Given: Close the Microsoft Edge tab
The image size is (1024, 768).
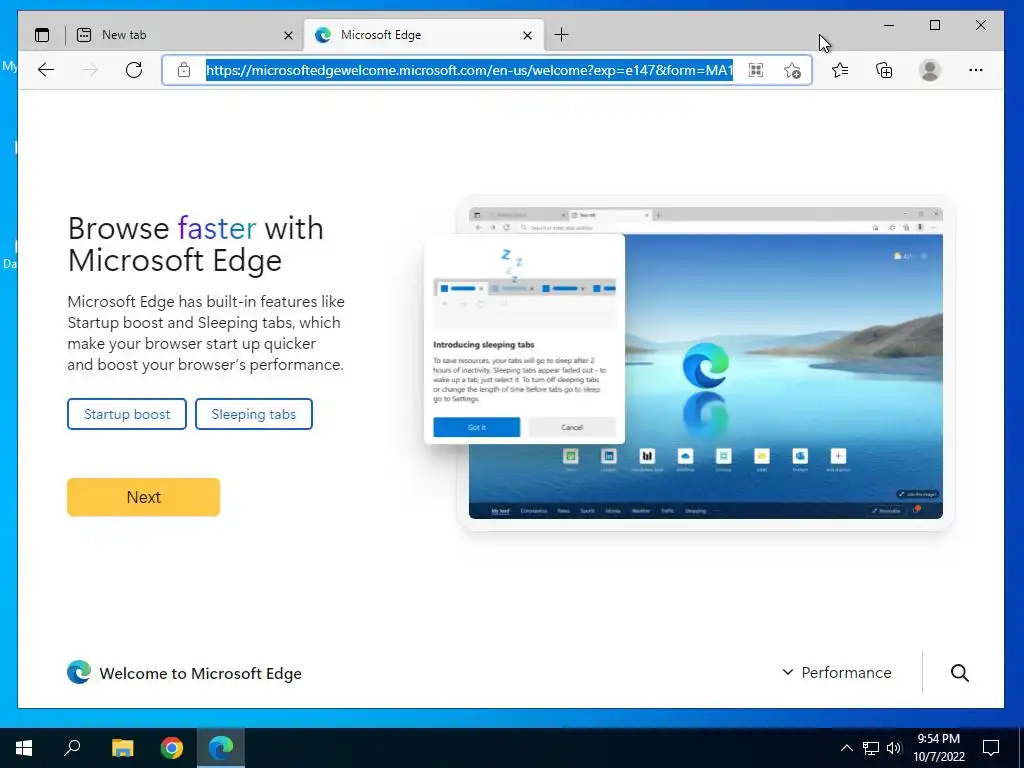Looking at the screenshot, I should [527, 35].
